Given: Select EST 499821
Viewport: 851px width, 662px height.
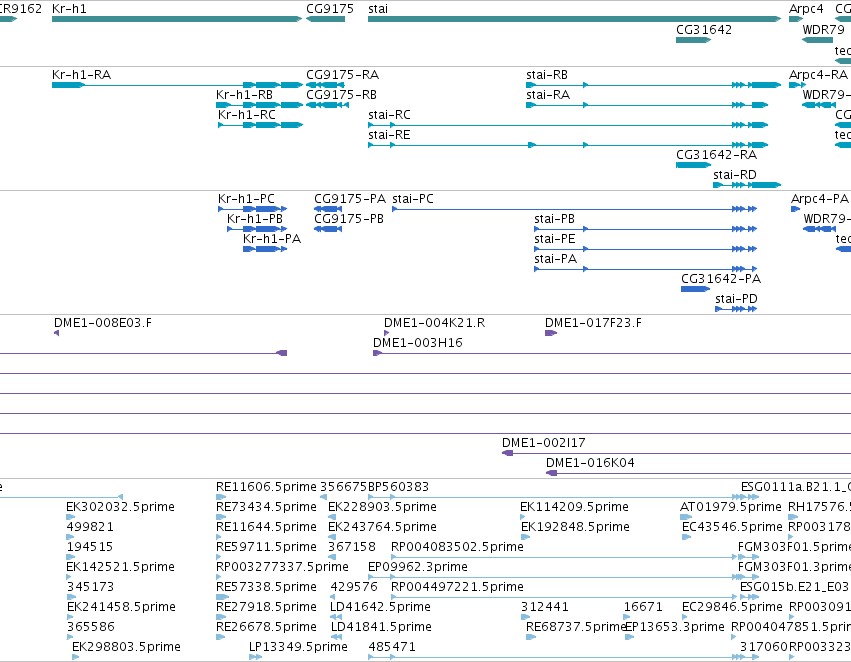Looking at the screenshot, I should (71, 537).
